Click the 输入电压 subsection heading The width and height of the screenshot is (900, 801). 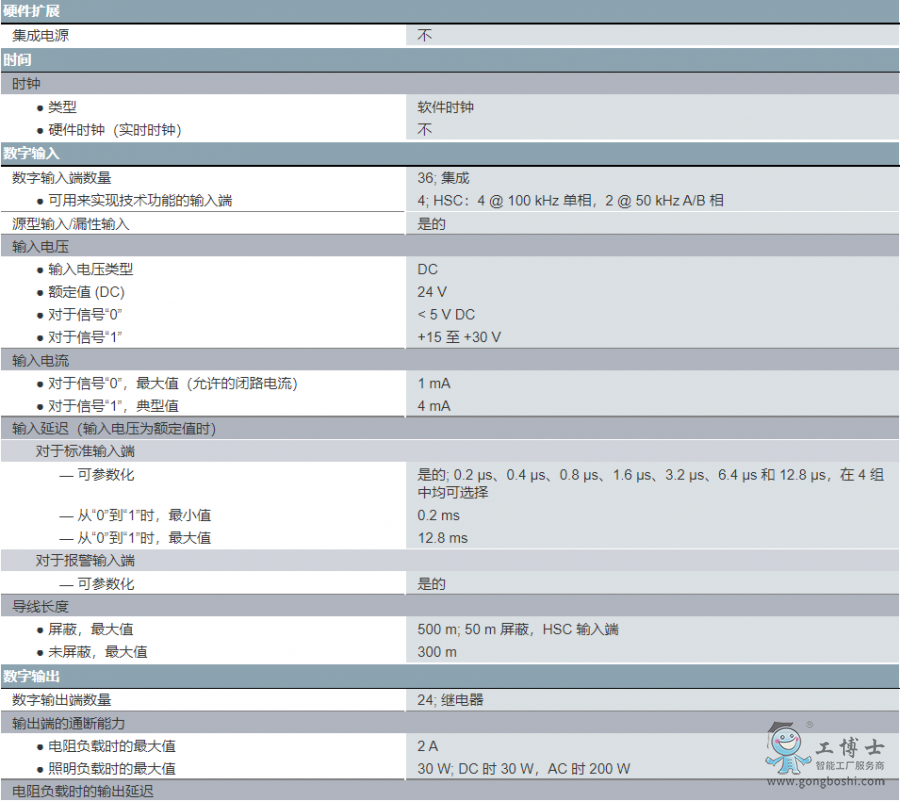click(x=40, y=246)
